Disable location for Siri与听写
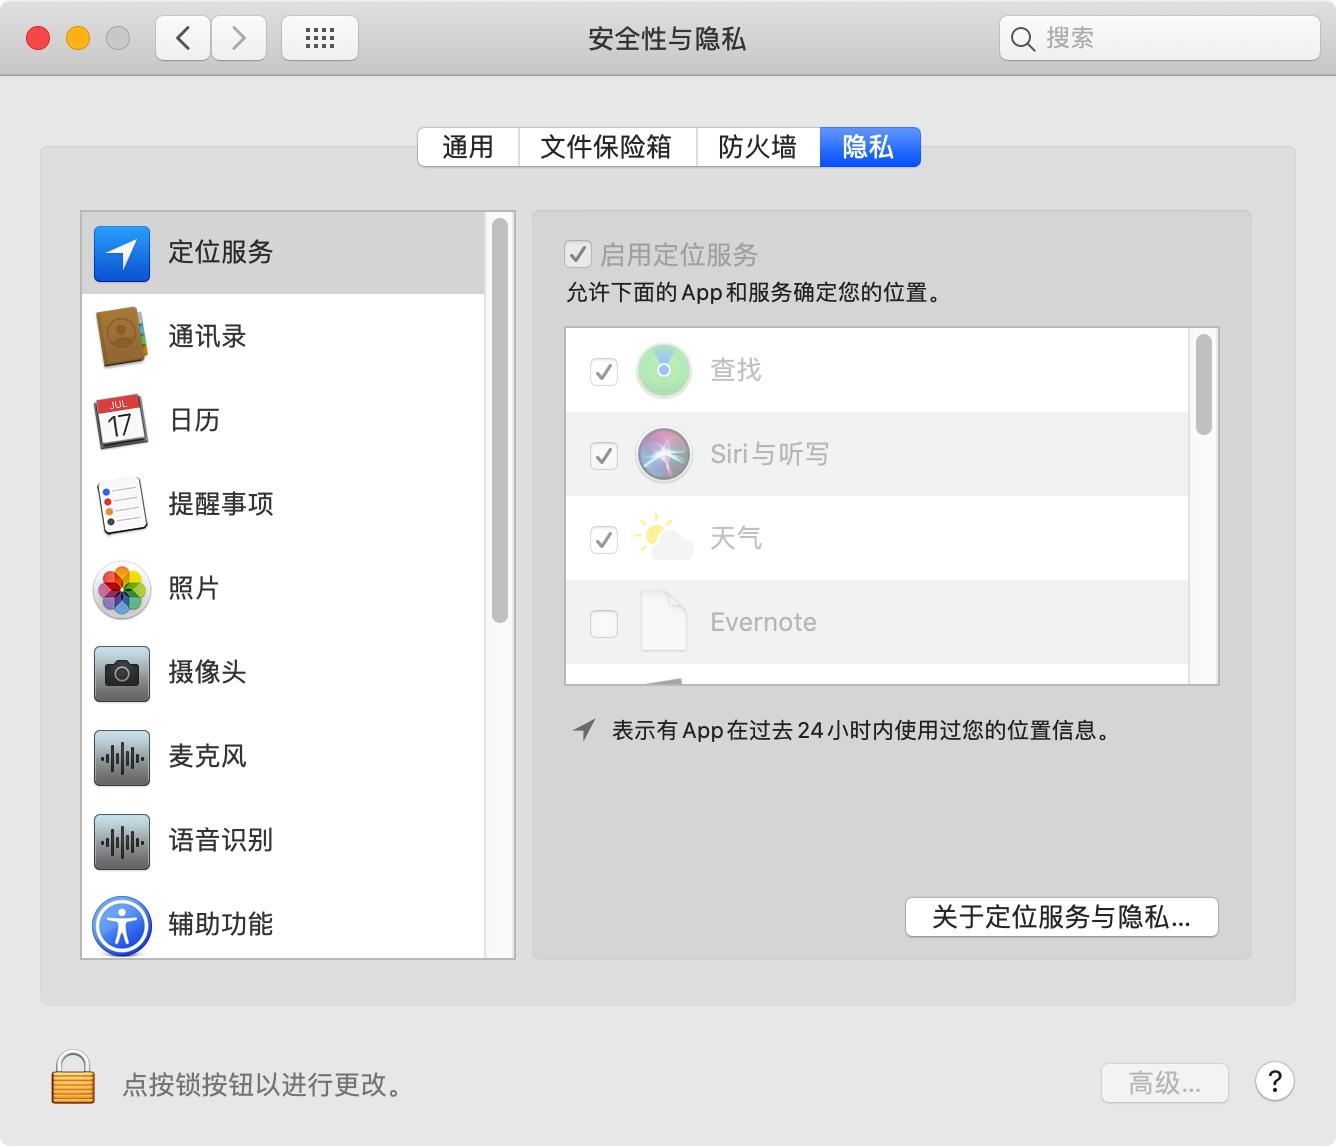The image size is (1336, 1146). pos(603,455)
